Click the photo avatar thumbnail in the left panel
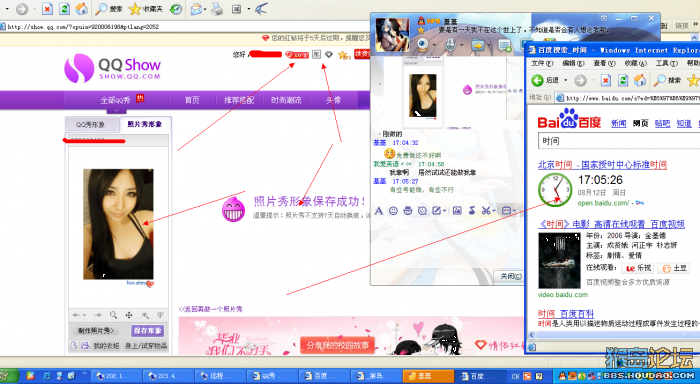Image resolution: width=700 pixels, height=384 pixels. tap(118, 224)
